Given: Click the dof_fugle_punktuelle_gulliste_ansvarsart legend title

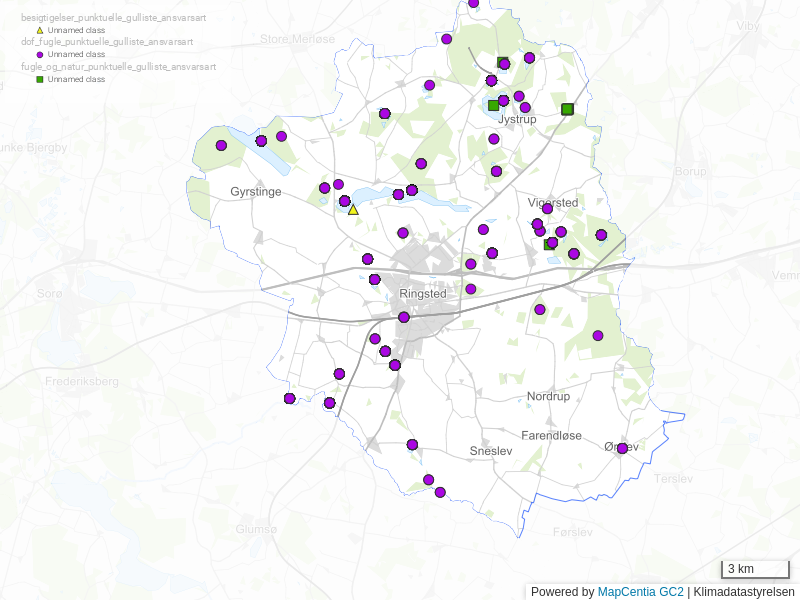Looking at the screenshot, I should coord(107,42).
